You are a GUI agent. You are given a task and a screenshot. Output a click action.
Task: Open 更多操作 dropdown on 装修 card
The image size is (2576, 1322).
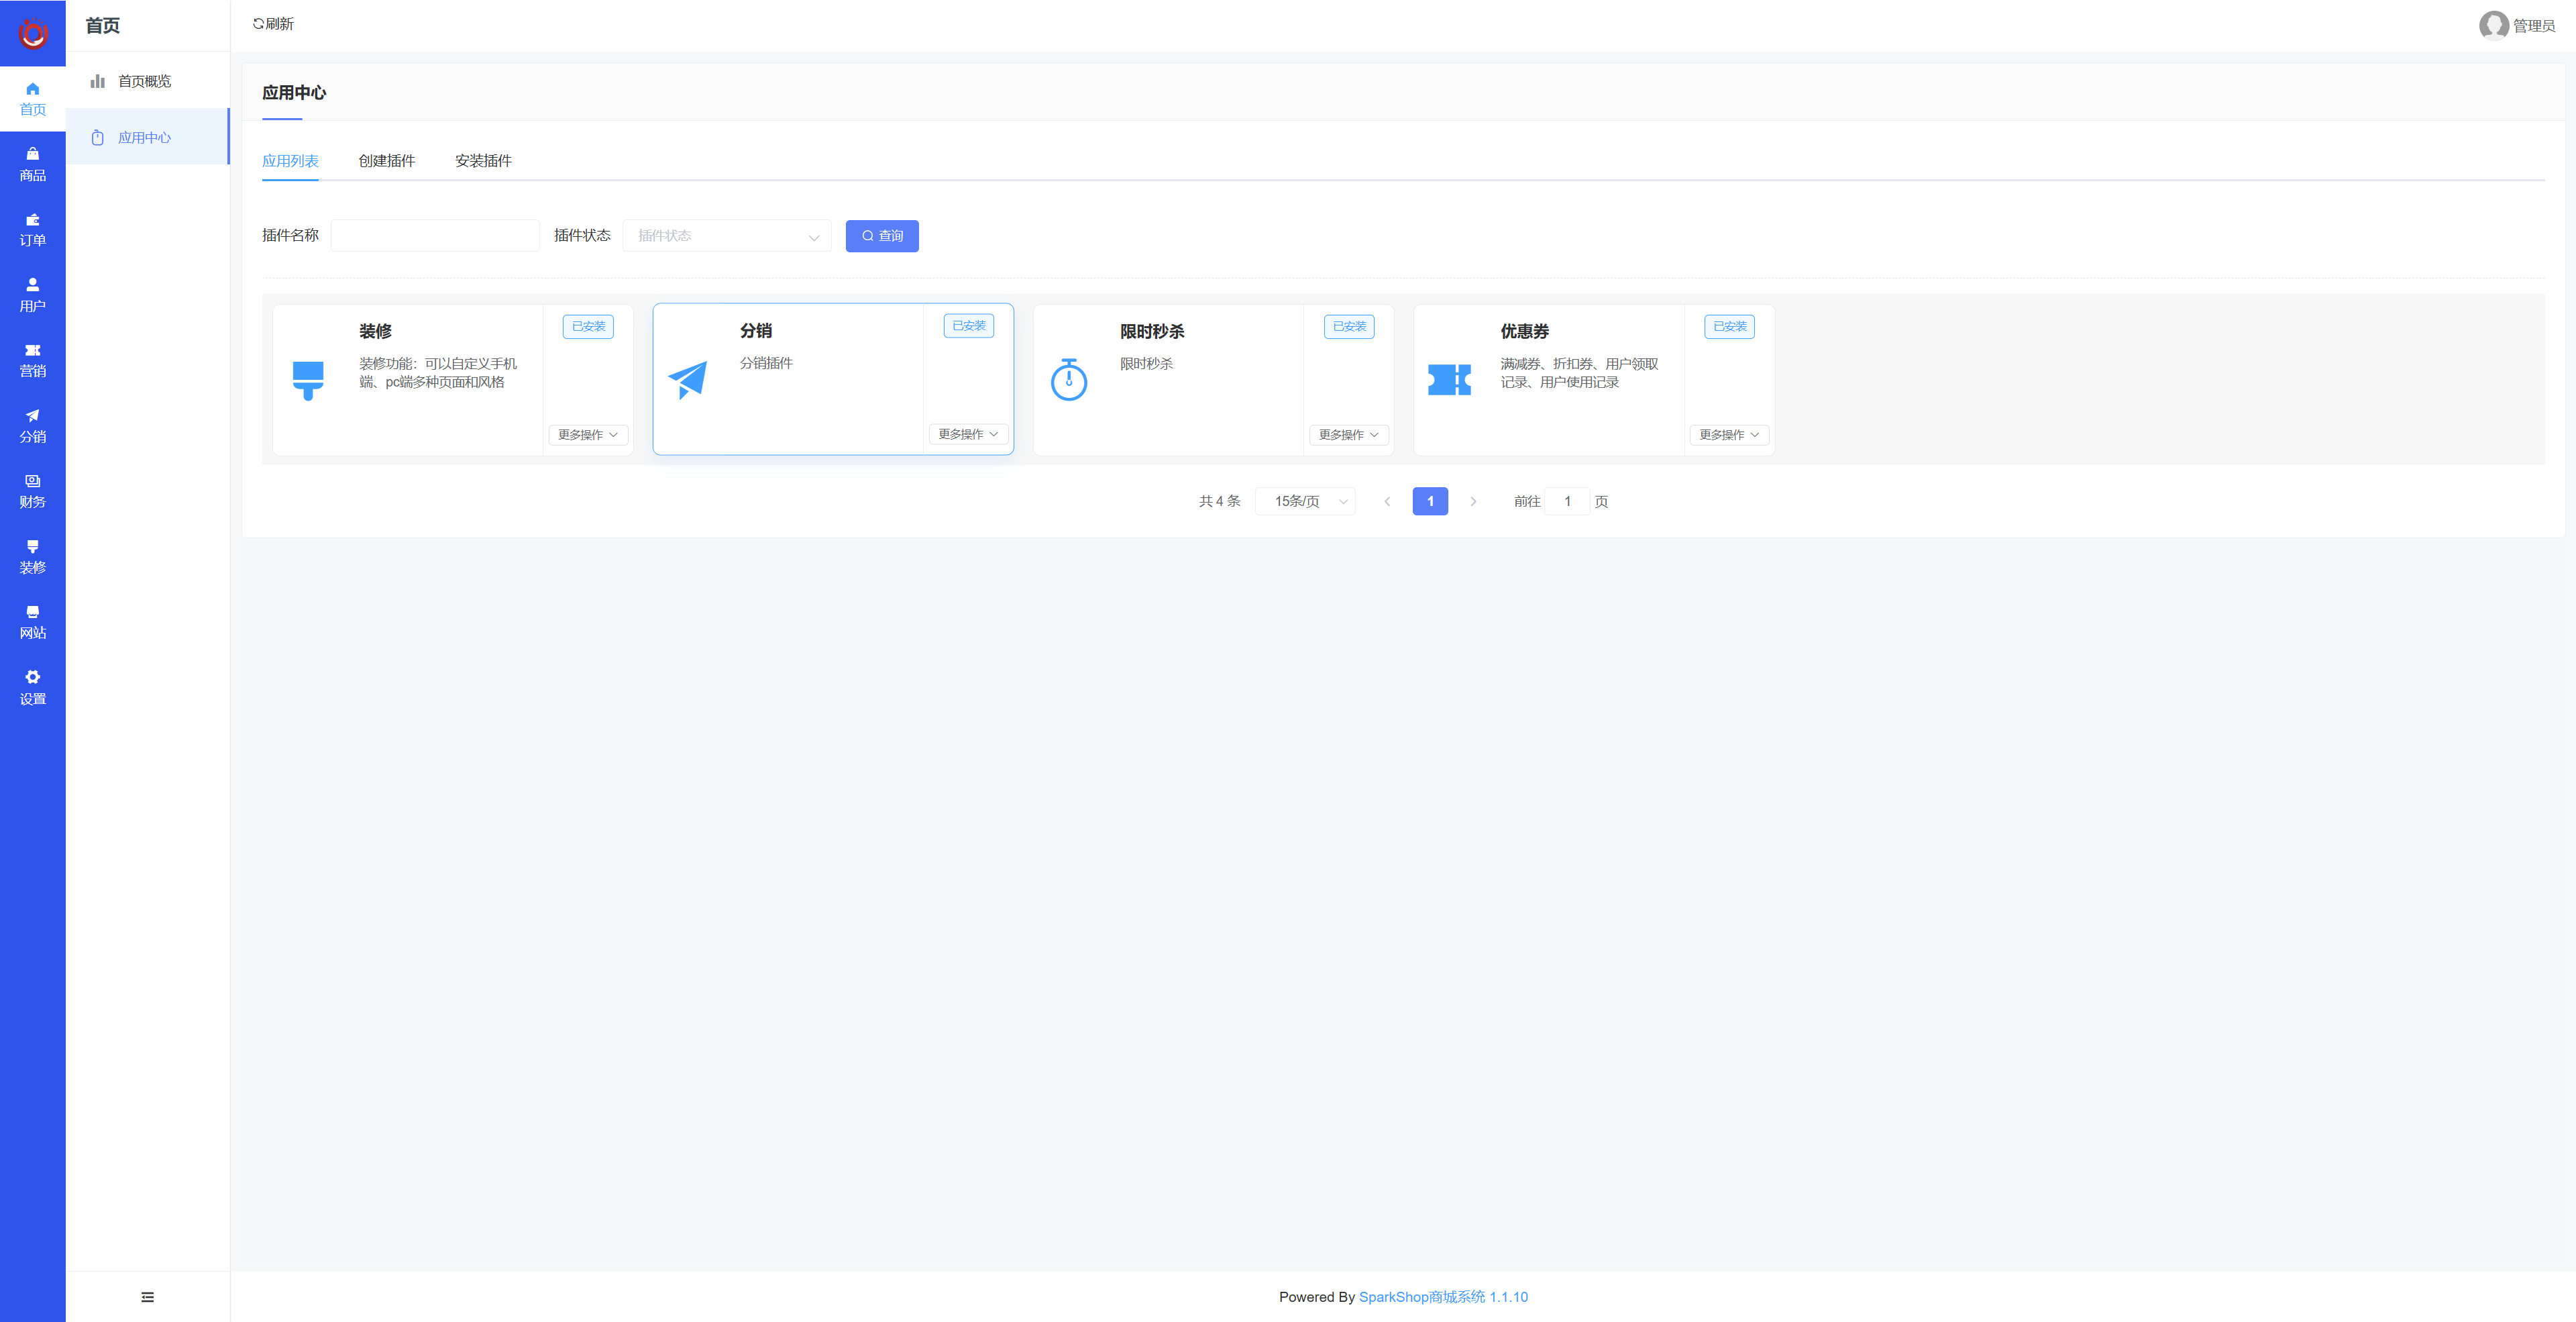588,435
